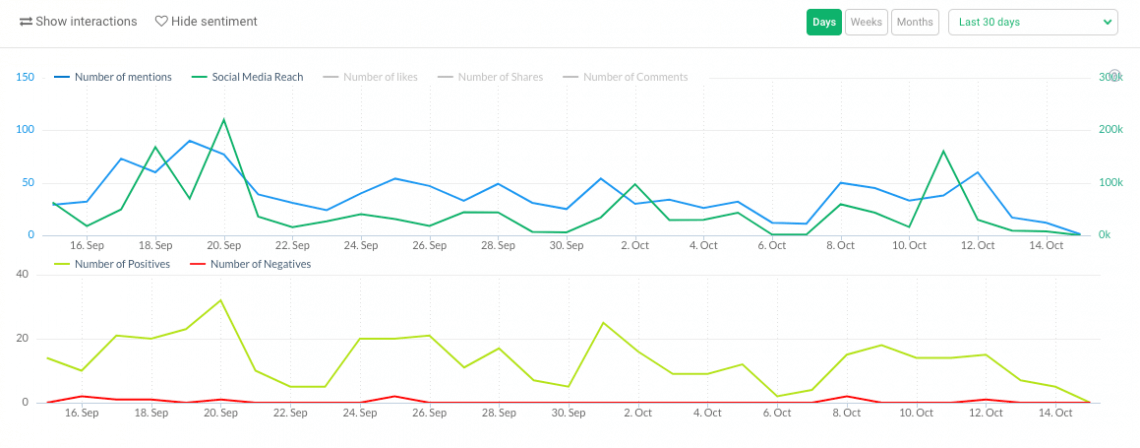The height and width of the screenshot is (448, 1140).
Task: Click the Positives peak at 20. Sep
Action: click(x=220, y=300)
